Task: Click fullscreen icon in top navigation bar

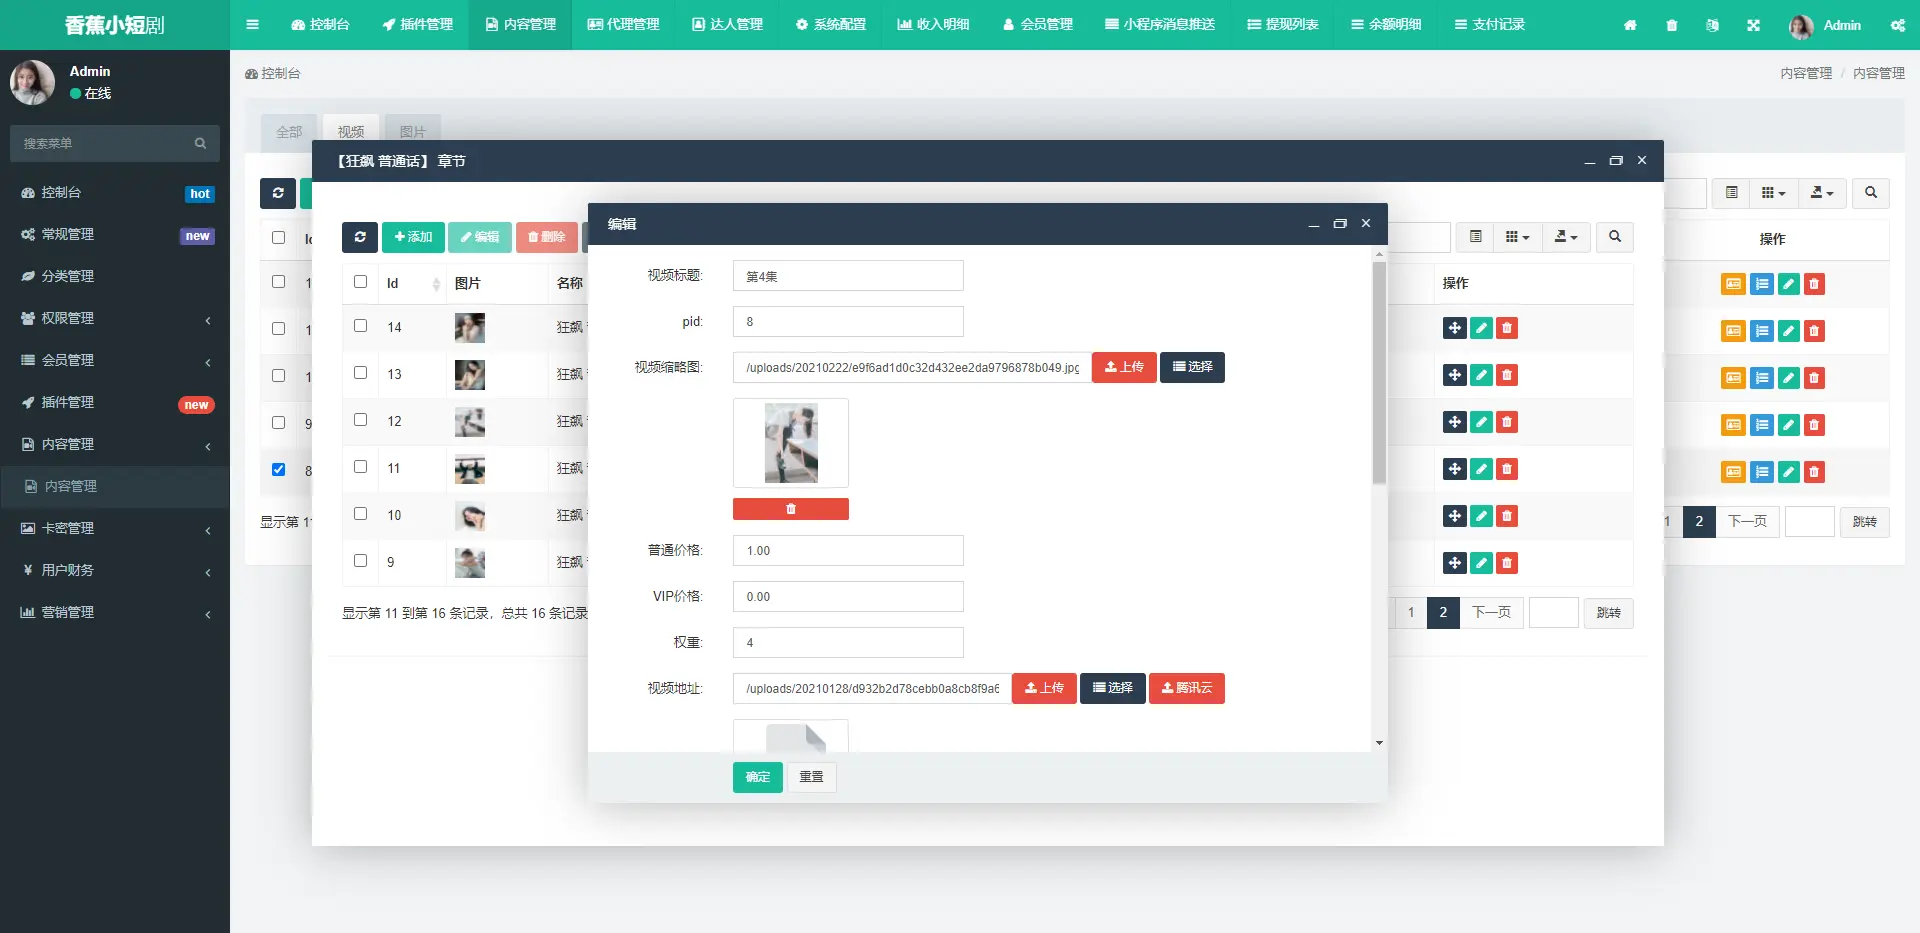Action: pos(1753,25)
